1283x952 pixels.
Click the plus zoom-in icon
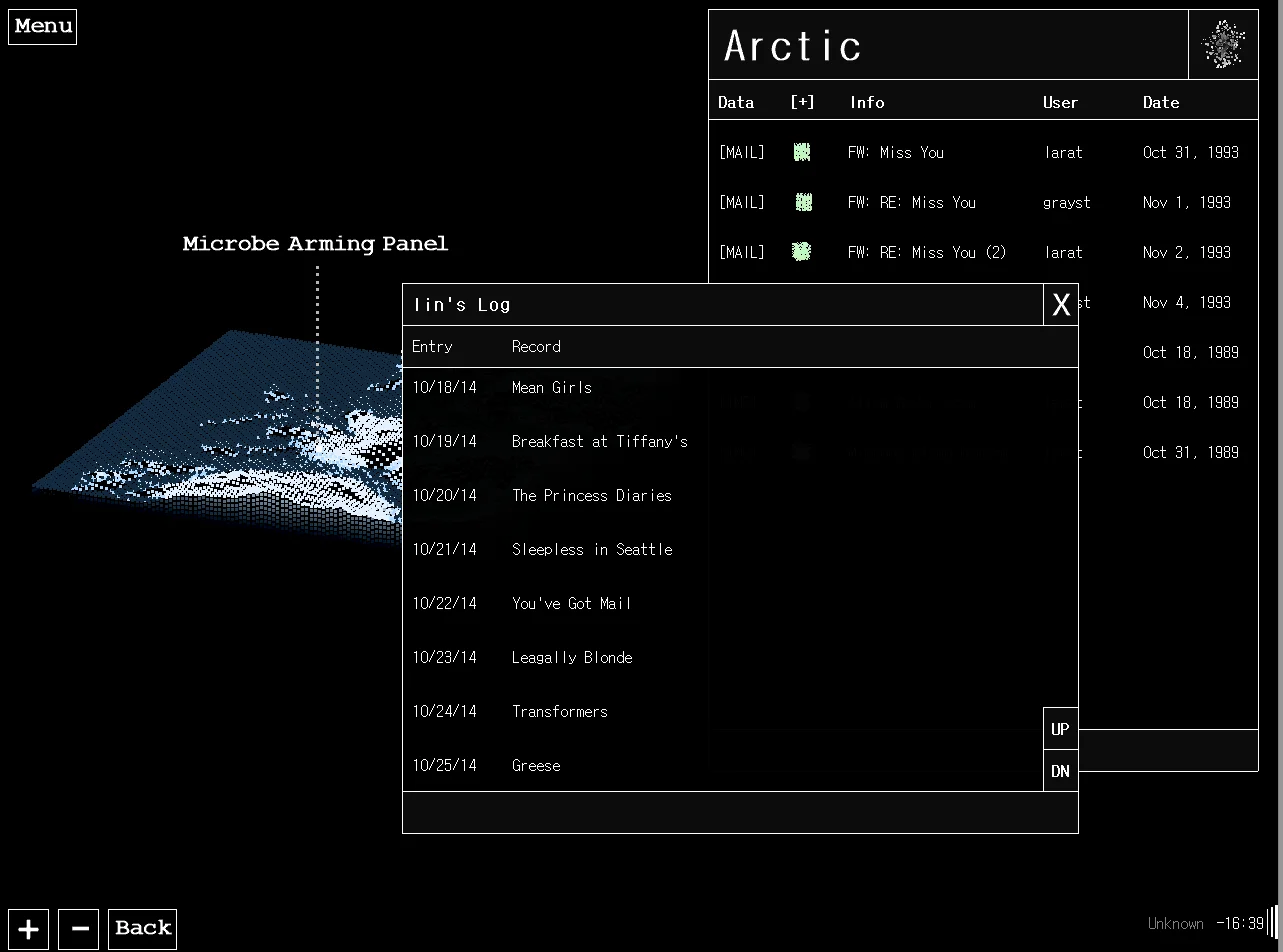[x=29, y=929]
